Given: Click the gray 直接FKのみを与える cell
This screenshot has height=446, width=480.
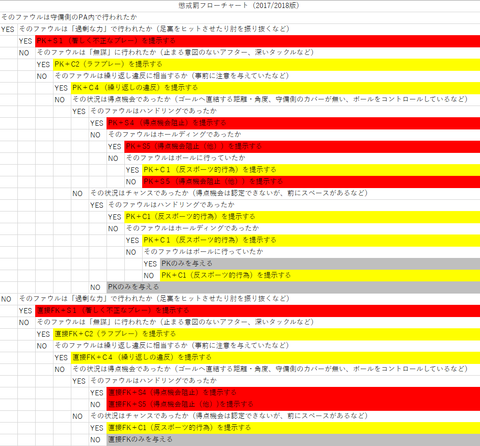Looking at the screenshot, I should point(293,440).
